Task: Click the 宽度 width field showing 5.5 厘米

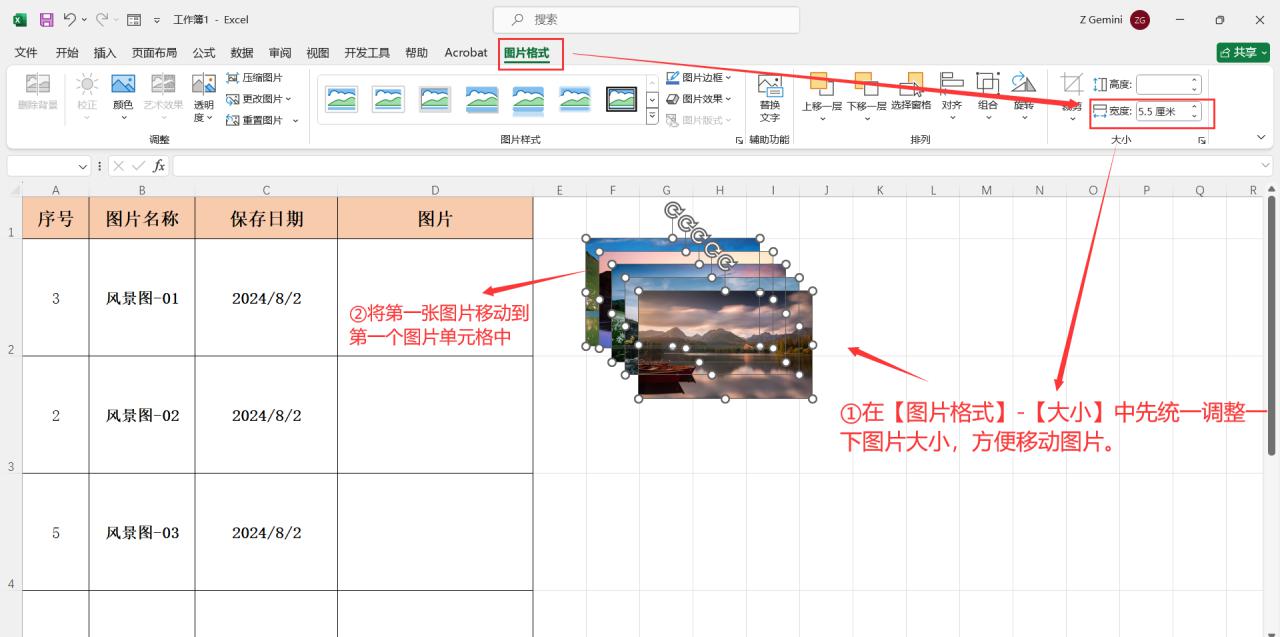Action: point(1168,112)
